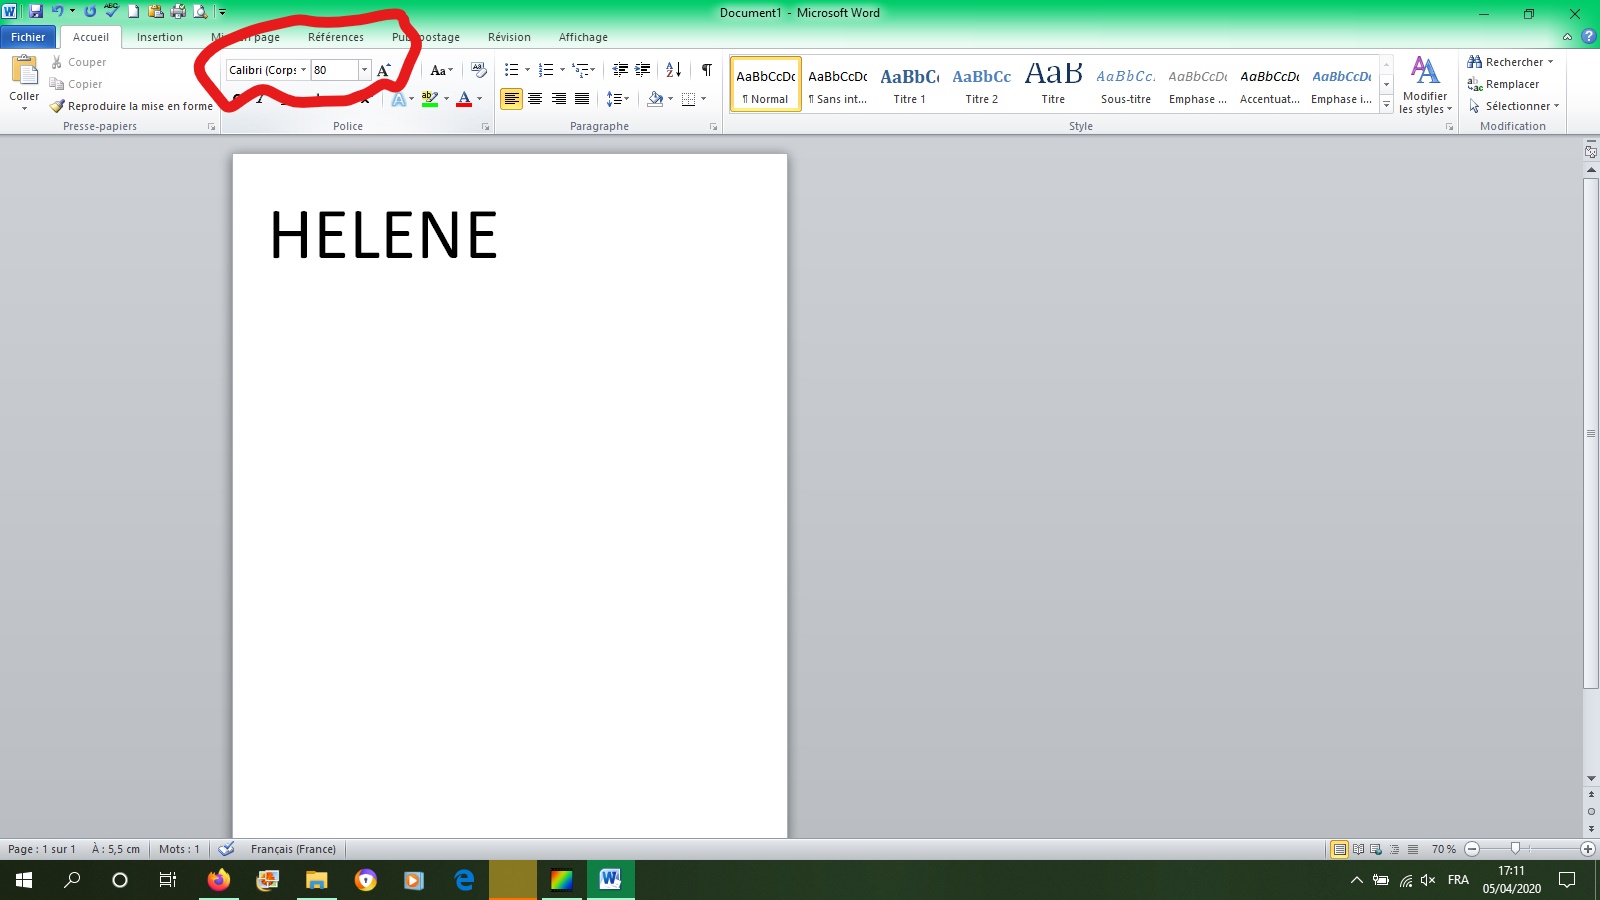Viewport: 1600px width, 900px height.
Task: Toggle the show paragraph marks pilcrow button
Action: pyautogui.click(x=707, y=70)
